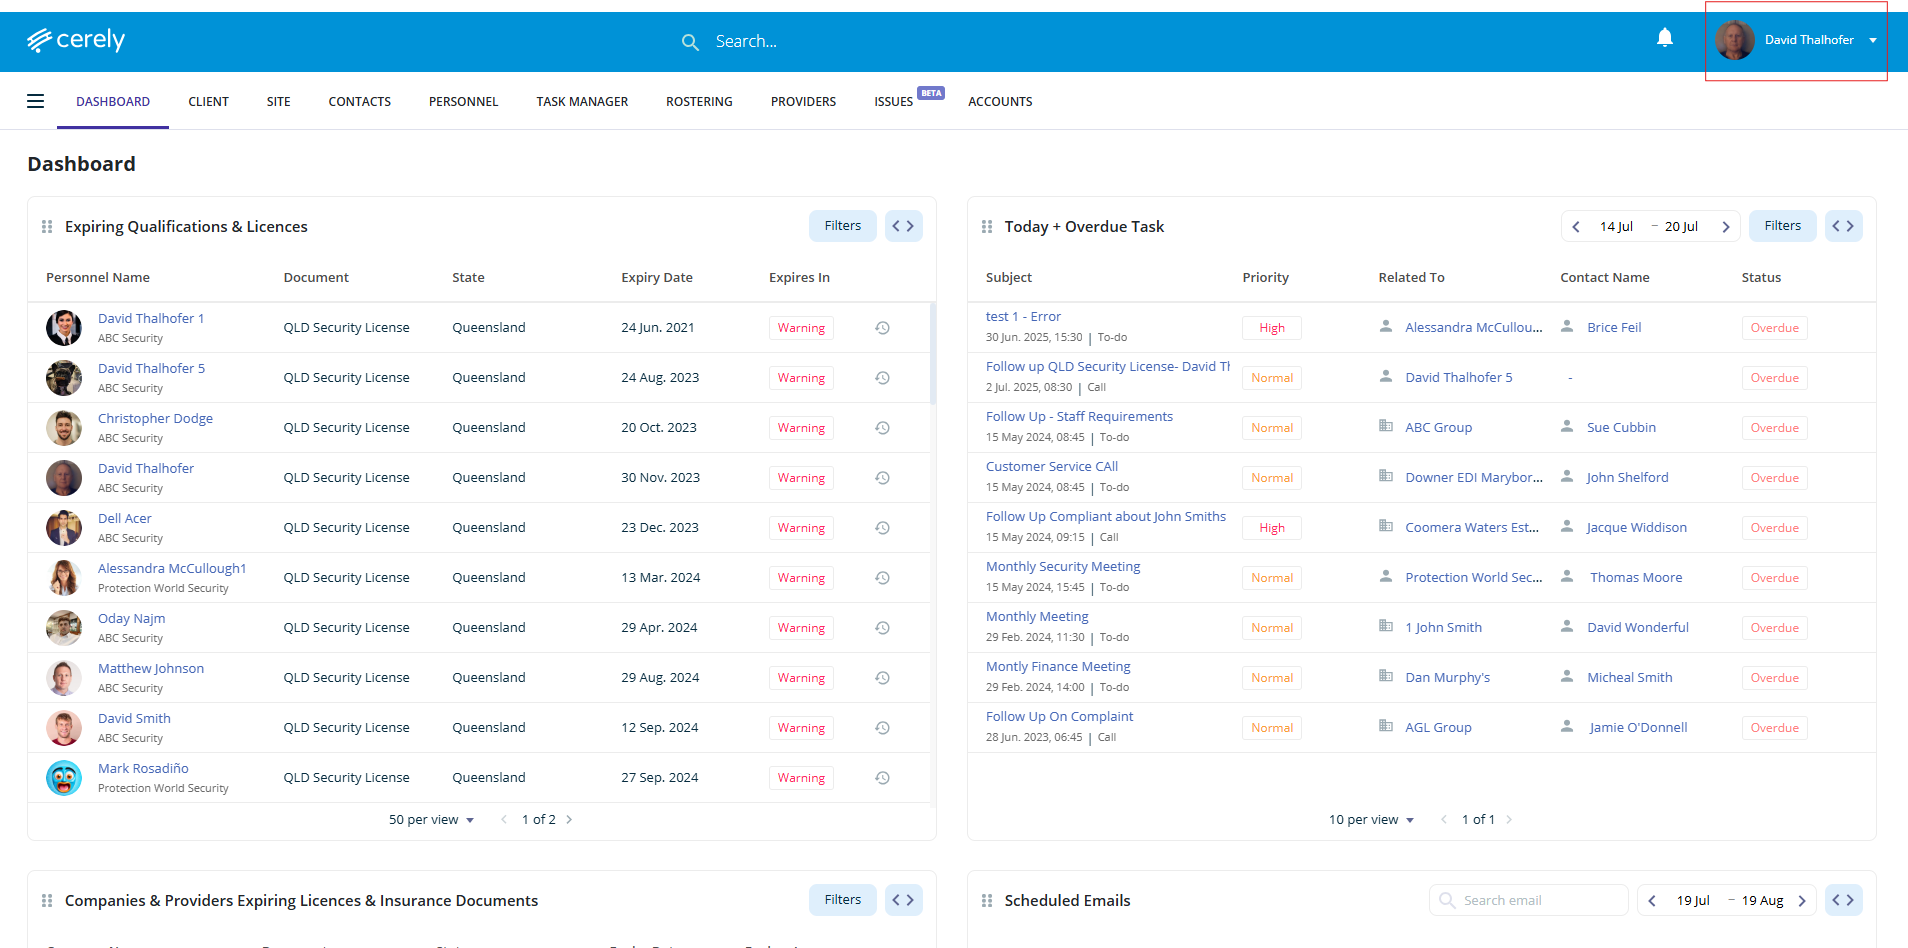Viewport: 1908px width, 948px height.
Task: Switch to the Rostering tab
Action: pos(699,102)
